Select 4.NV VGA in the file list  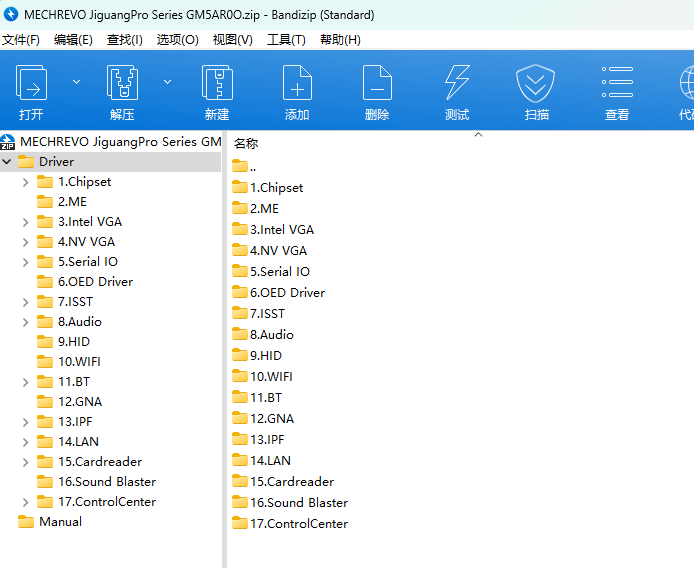click(x=270, y=251)
